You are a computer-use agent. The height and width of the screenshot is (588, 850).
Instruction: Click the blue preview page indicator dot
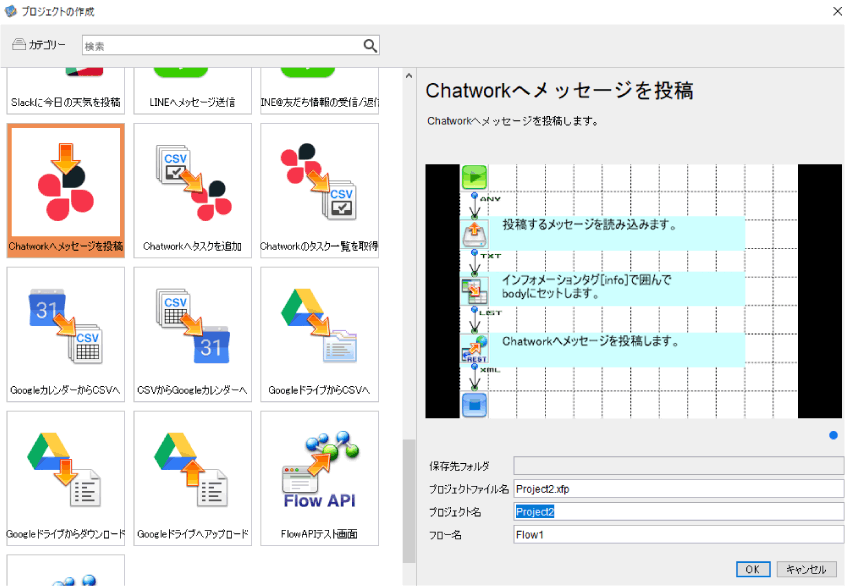tap(833, 435)
